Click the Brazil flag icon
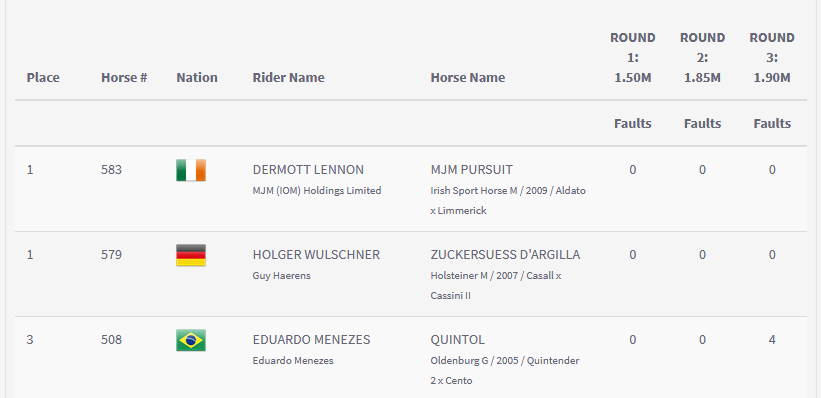 coord(191,340)
